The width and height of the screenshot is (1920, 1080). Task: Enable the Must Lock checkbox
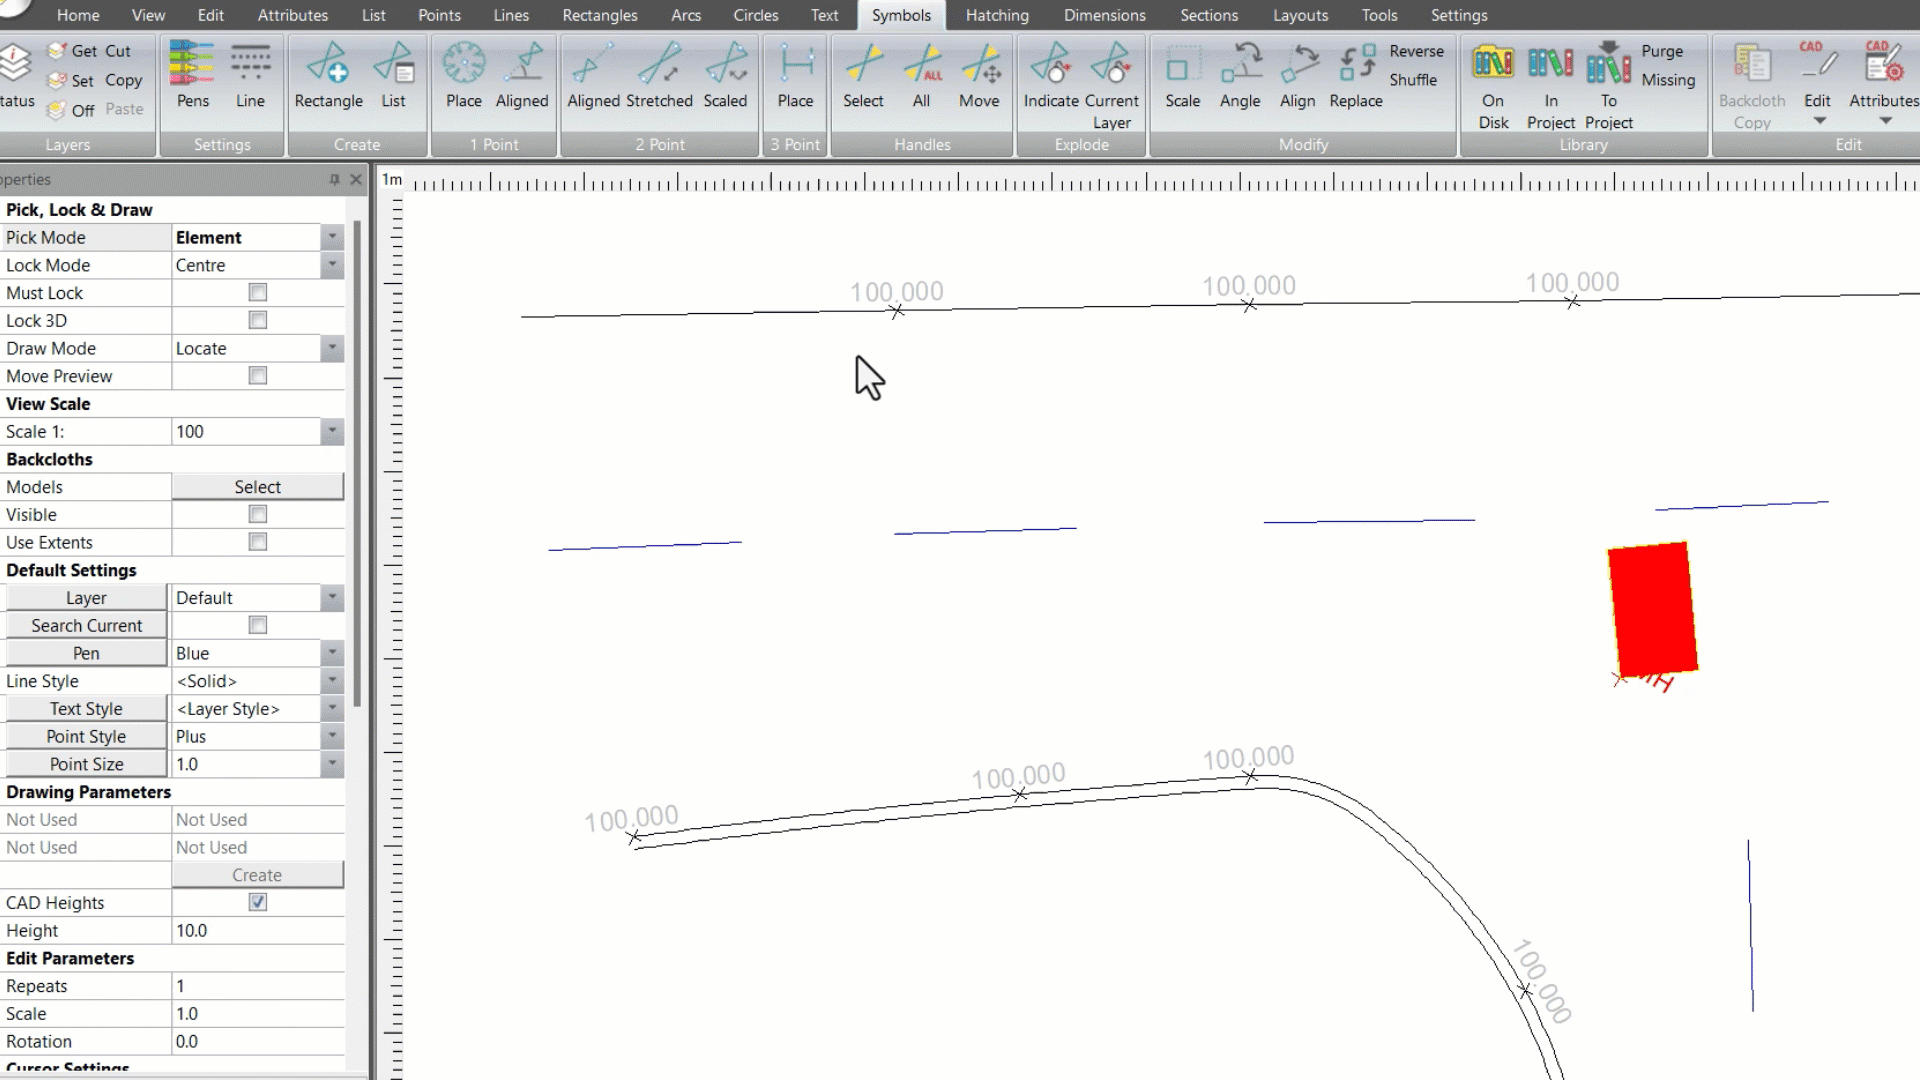click(x=257, y=292)
